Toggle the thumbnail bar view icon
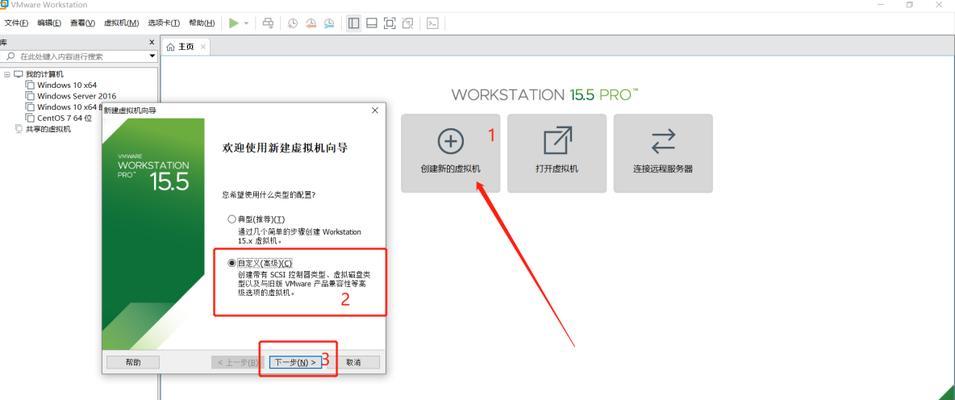 372,23
